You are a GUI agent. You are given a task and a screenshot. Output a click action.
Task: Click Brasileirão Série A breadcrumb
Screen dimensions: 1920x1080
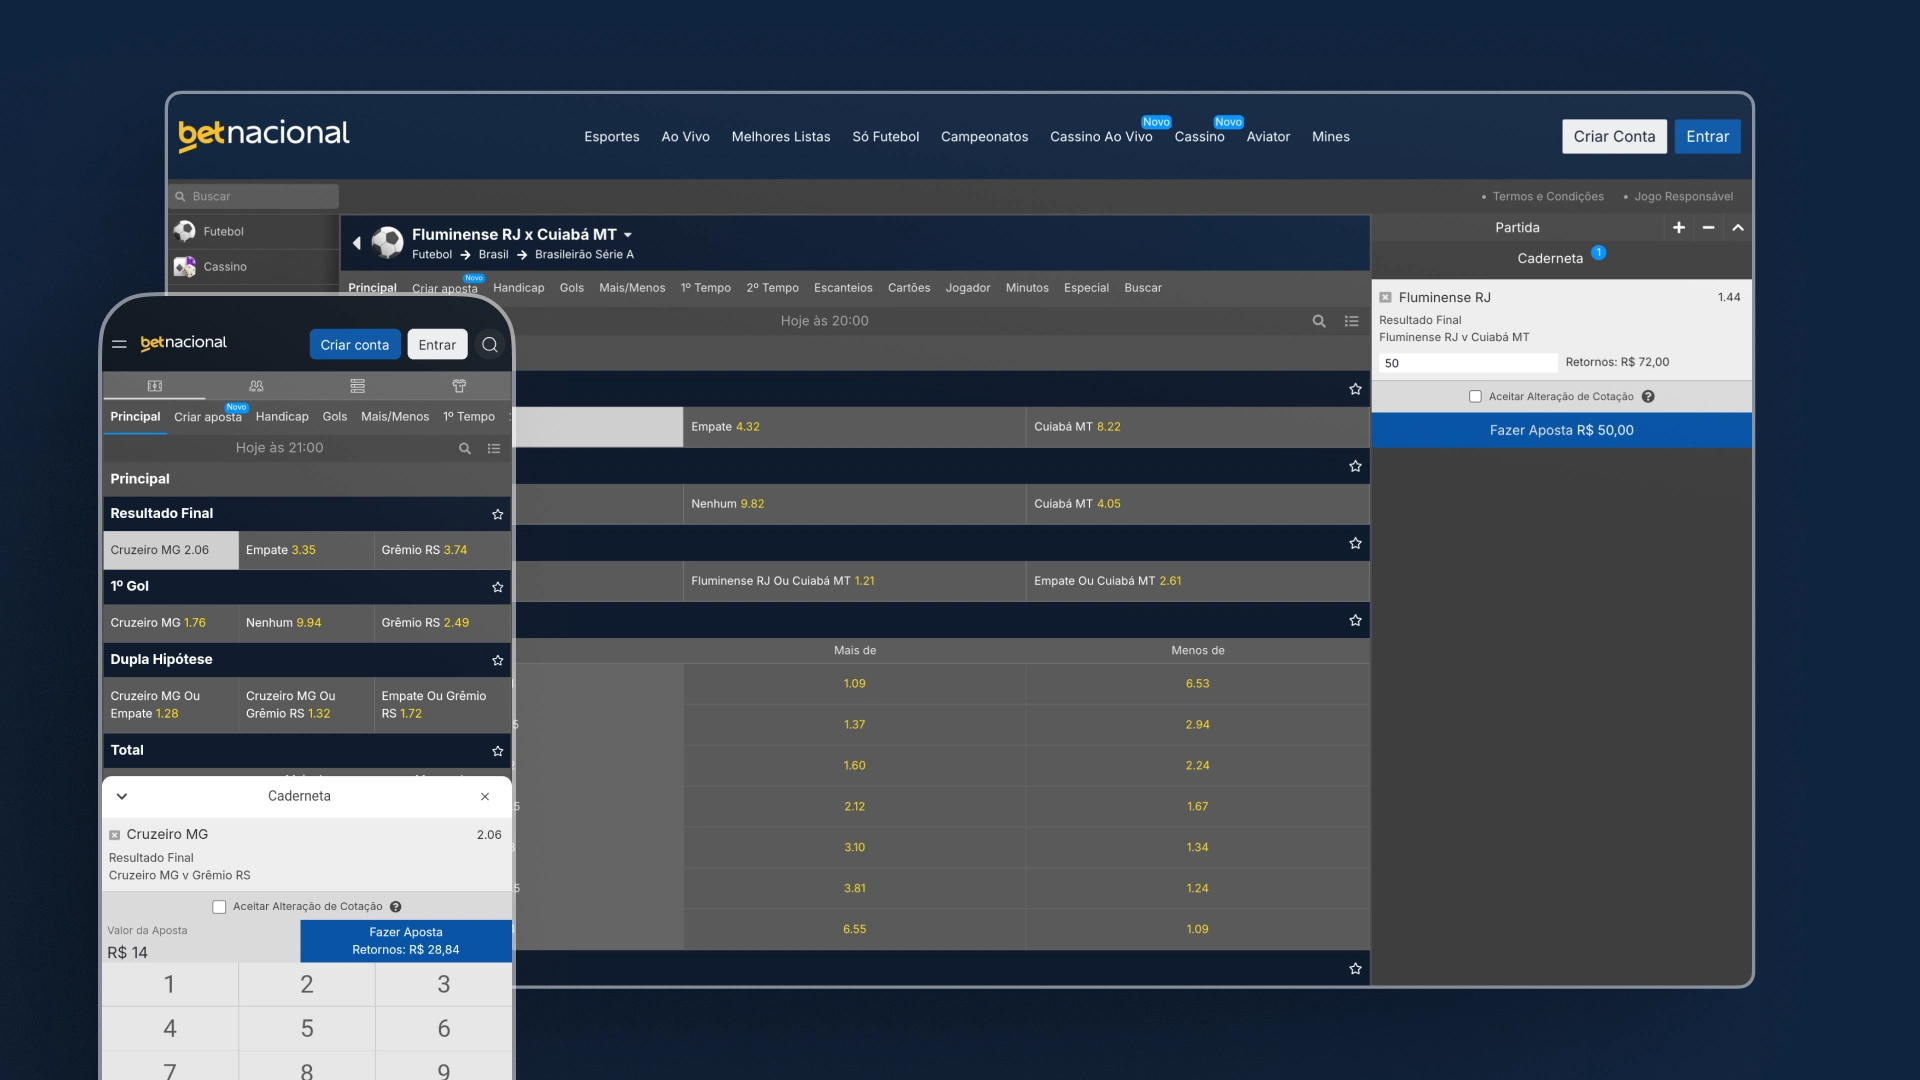click(584, 255)
